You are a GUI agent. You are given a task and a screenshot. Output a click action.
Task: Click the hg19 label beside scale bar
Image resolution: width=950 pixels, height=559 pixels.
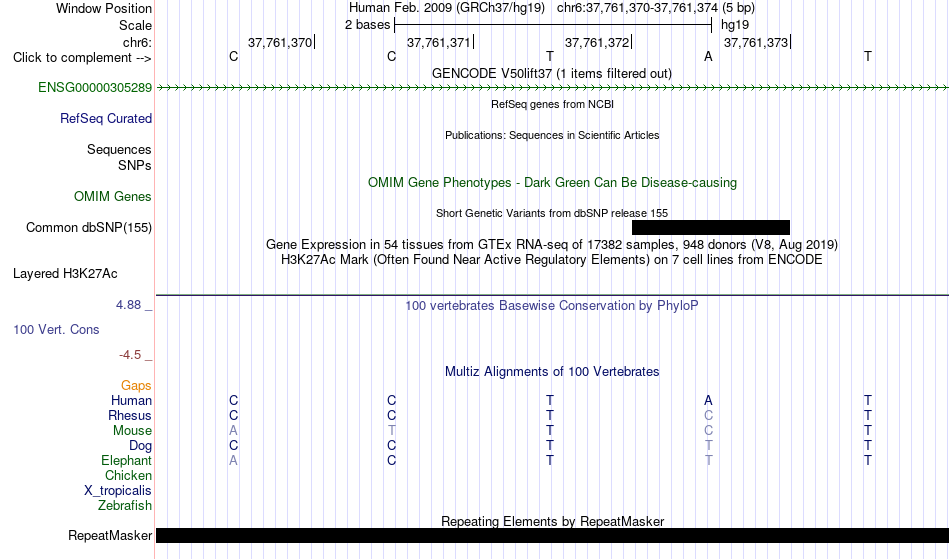coord(735,25)
